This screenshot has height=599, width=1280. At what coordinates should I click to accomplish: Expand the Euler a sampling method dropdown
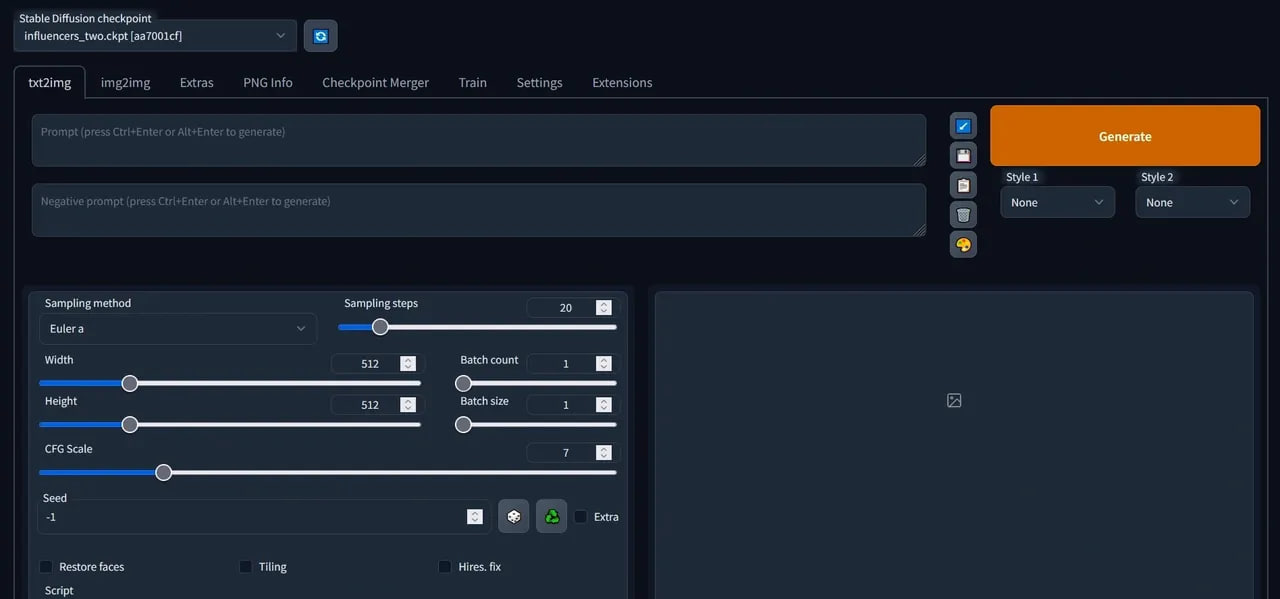178,329
